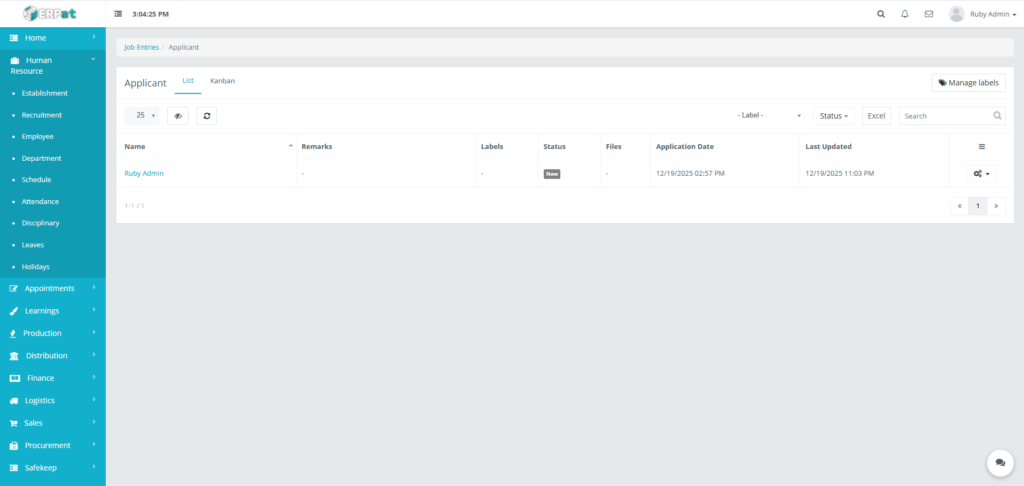Screen dimensions: 1024x486
Task: Select the Recruitment sidebar item
Action: point(42,115)
